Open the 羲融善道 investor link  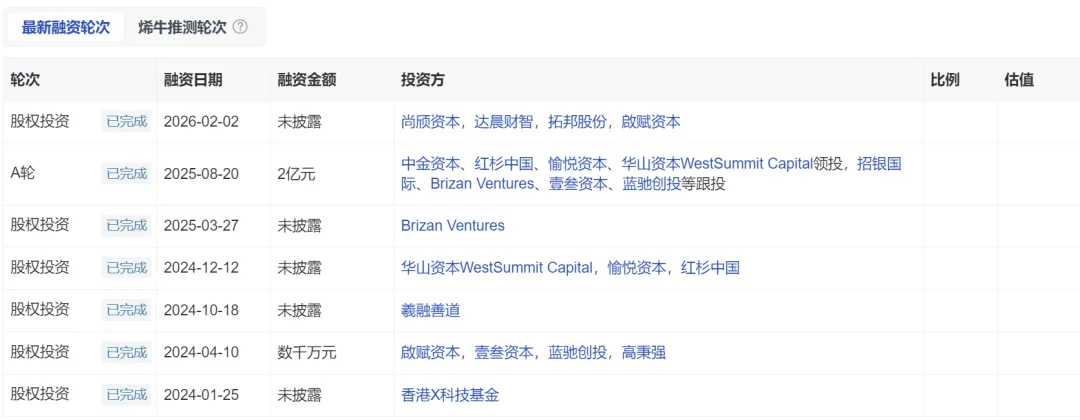pyautogui.click(x=431, y=310)
